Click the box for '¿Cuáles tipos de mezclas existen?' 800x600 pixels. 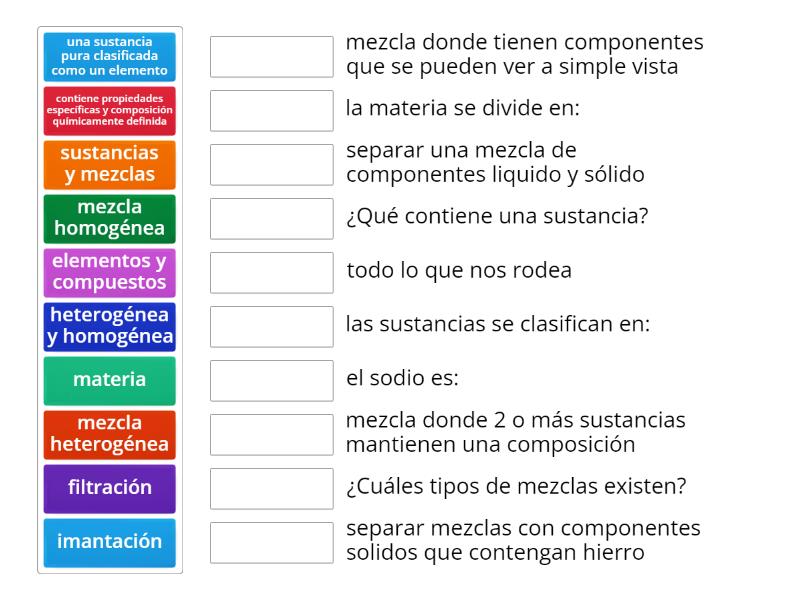pos(272,489)
